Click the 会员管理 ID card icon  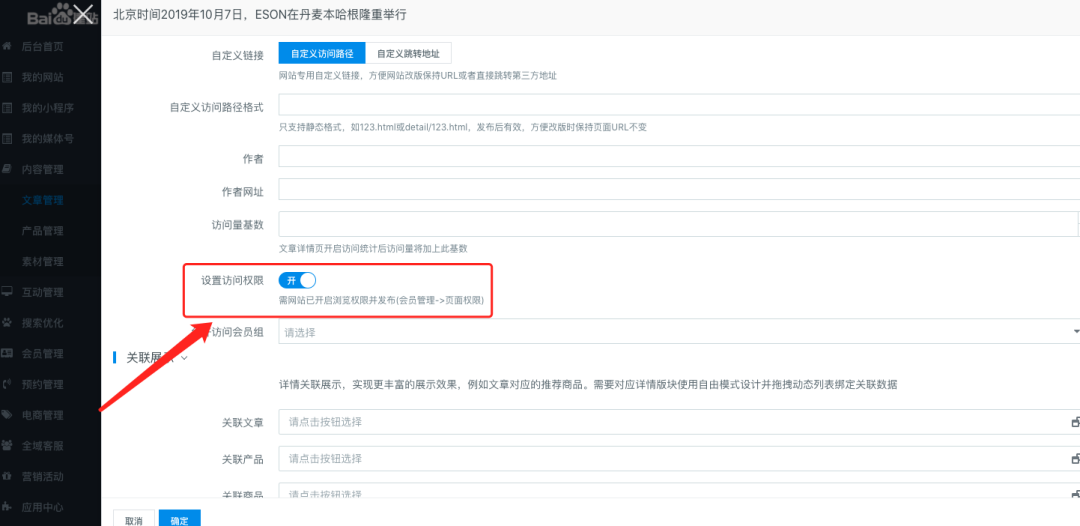(x=8, y=353)
